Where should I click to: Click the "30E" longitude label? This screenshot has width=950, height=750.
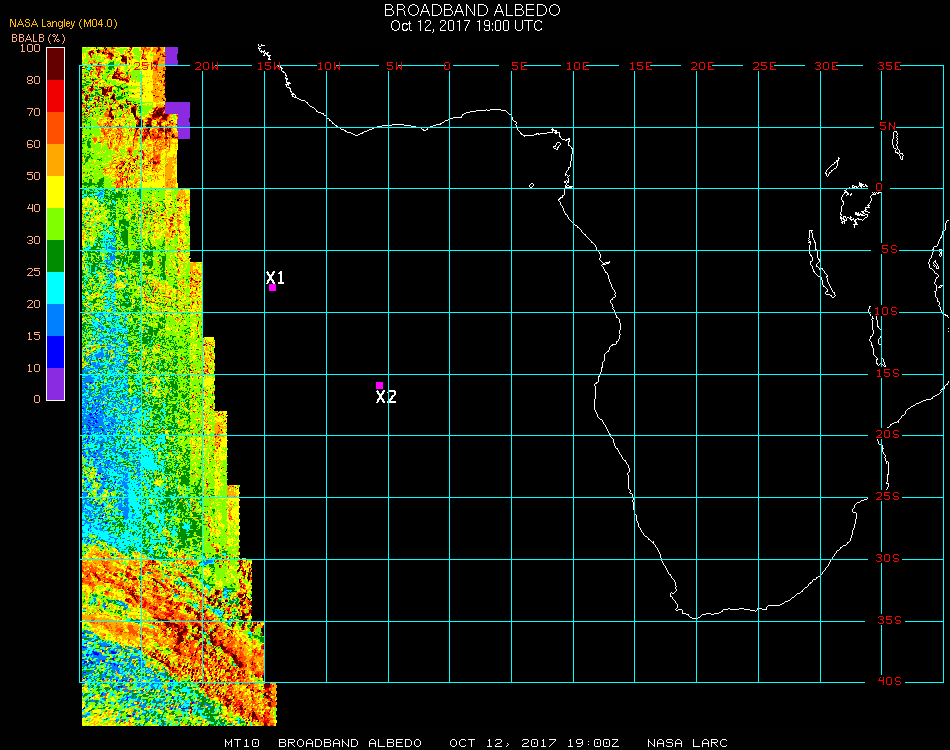[826, 66]
